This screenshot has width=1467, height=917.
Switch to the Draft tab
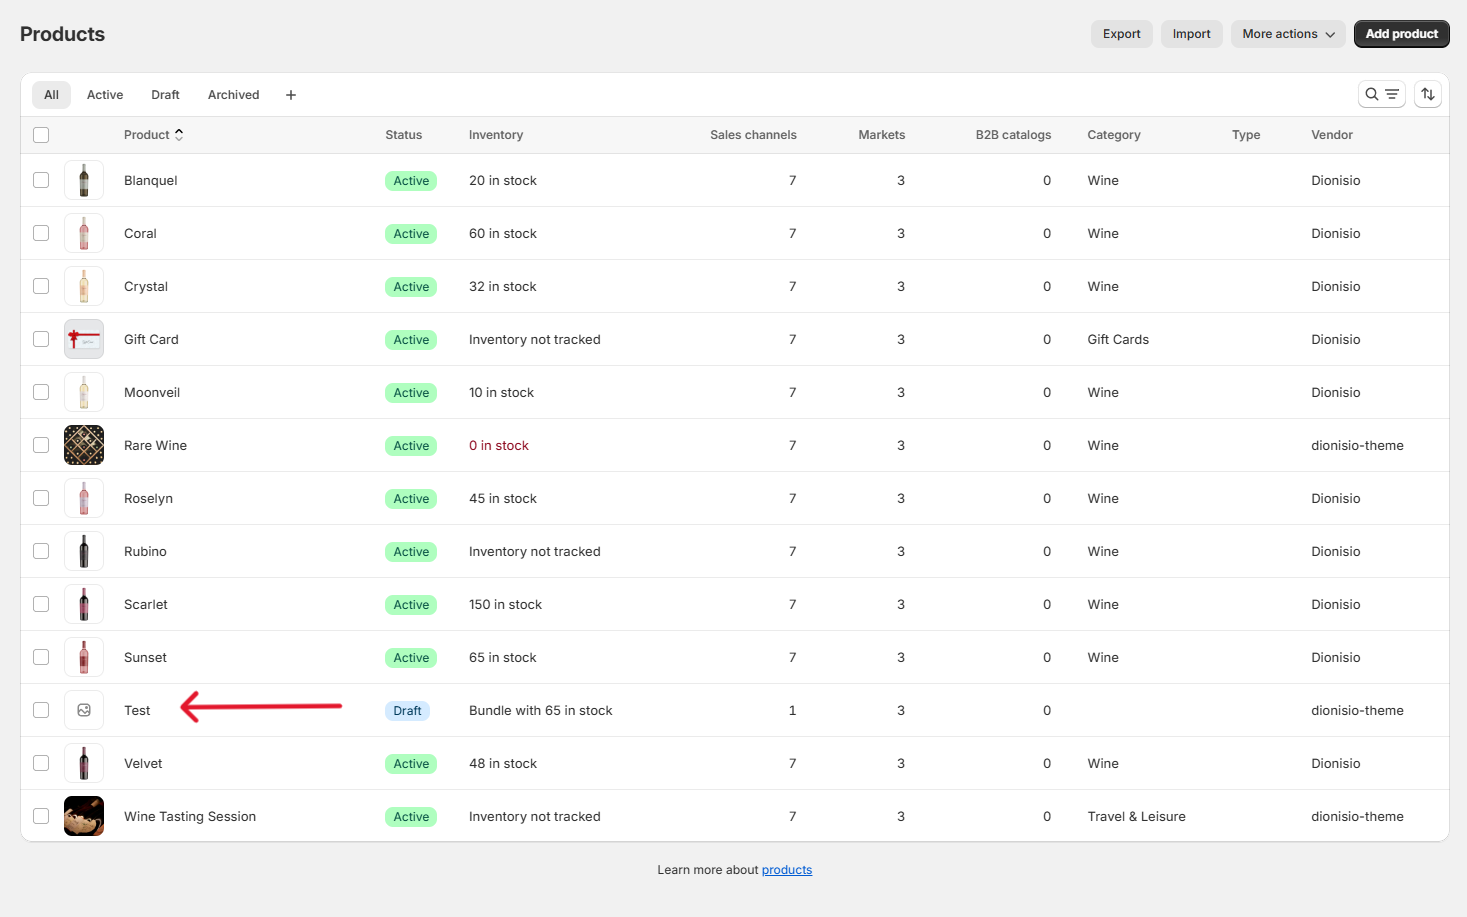pos(165,95)
